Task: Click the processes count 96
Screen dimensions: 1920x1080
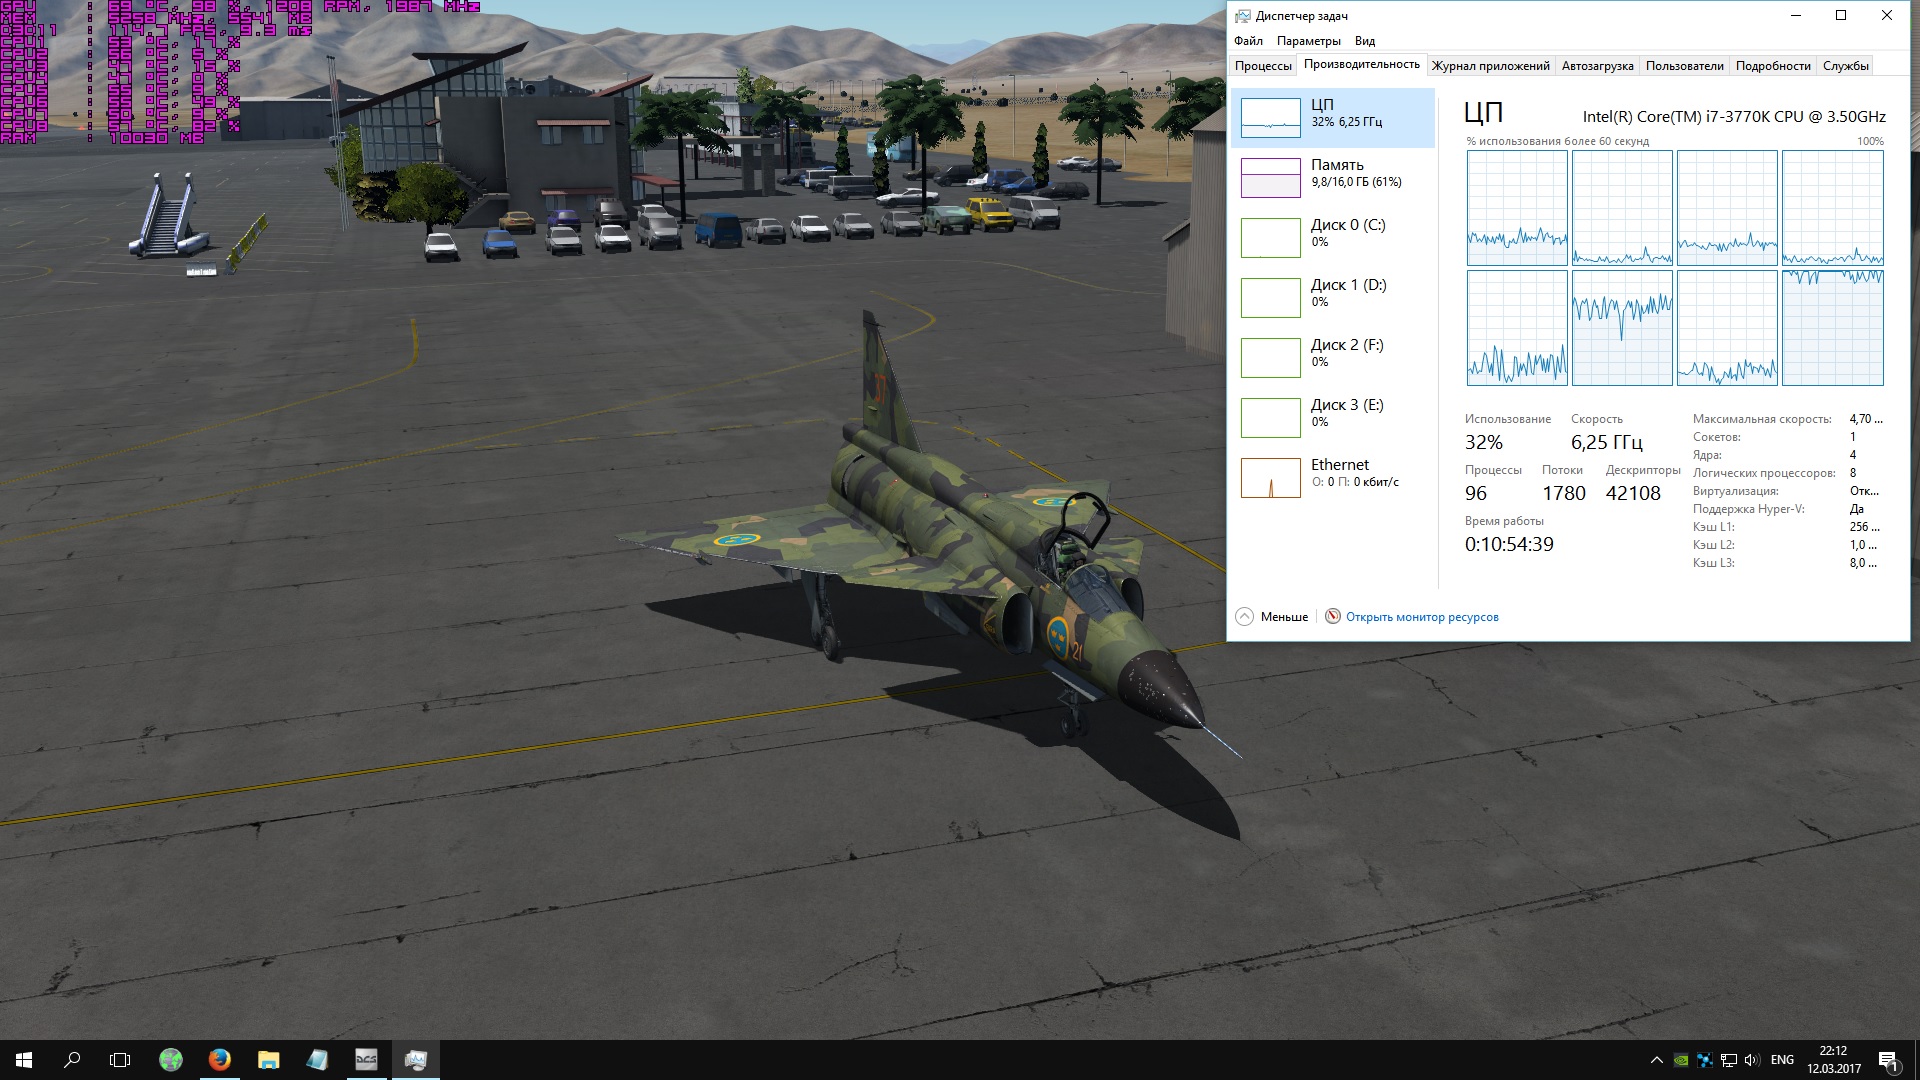Action: coord(1476,493)
